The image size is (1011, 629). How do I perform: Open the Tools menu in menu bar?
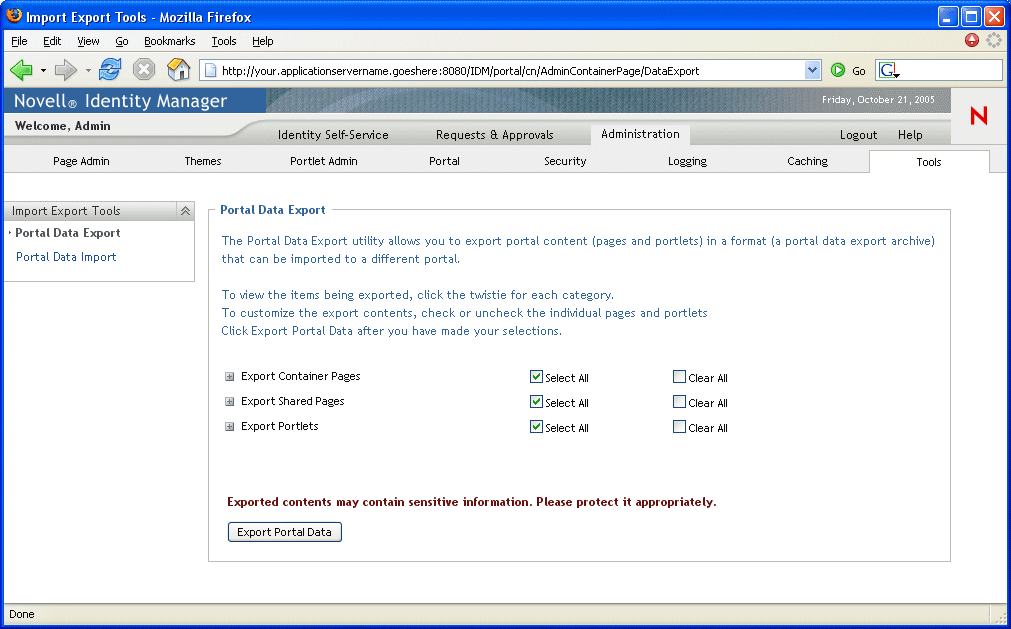[224, 41]
